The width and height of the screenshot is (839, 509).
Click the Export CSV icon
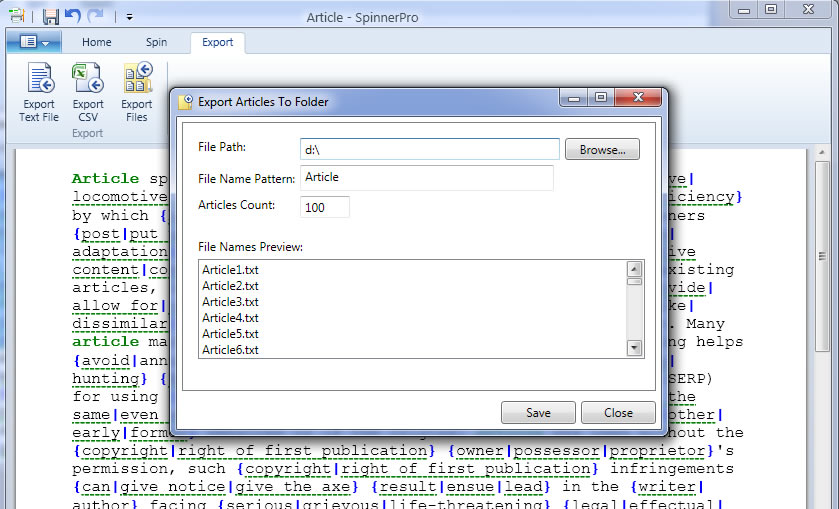point(88,80)
